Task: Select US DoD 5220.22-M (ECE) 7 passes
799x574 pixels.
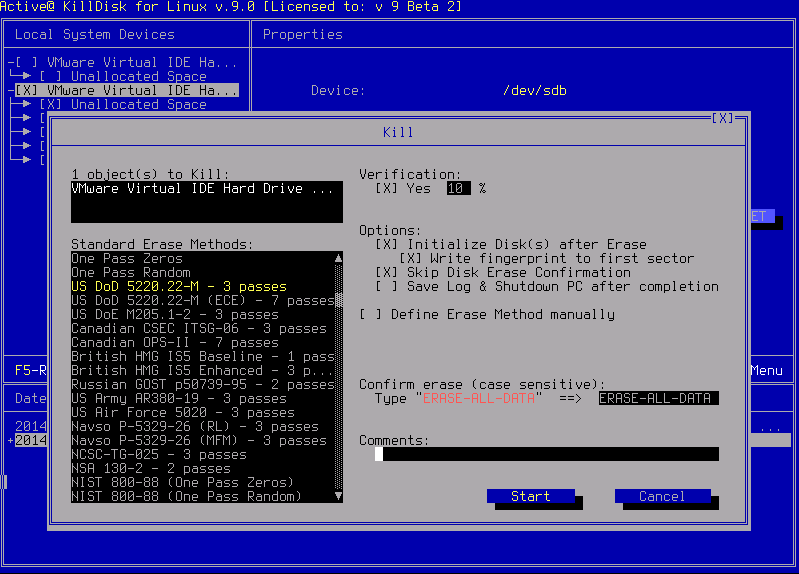Action: coord(202,300)
